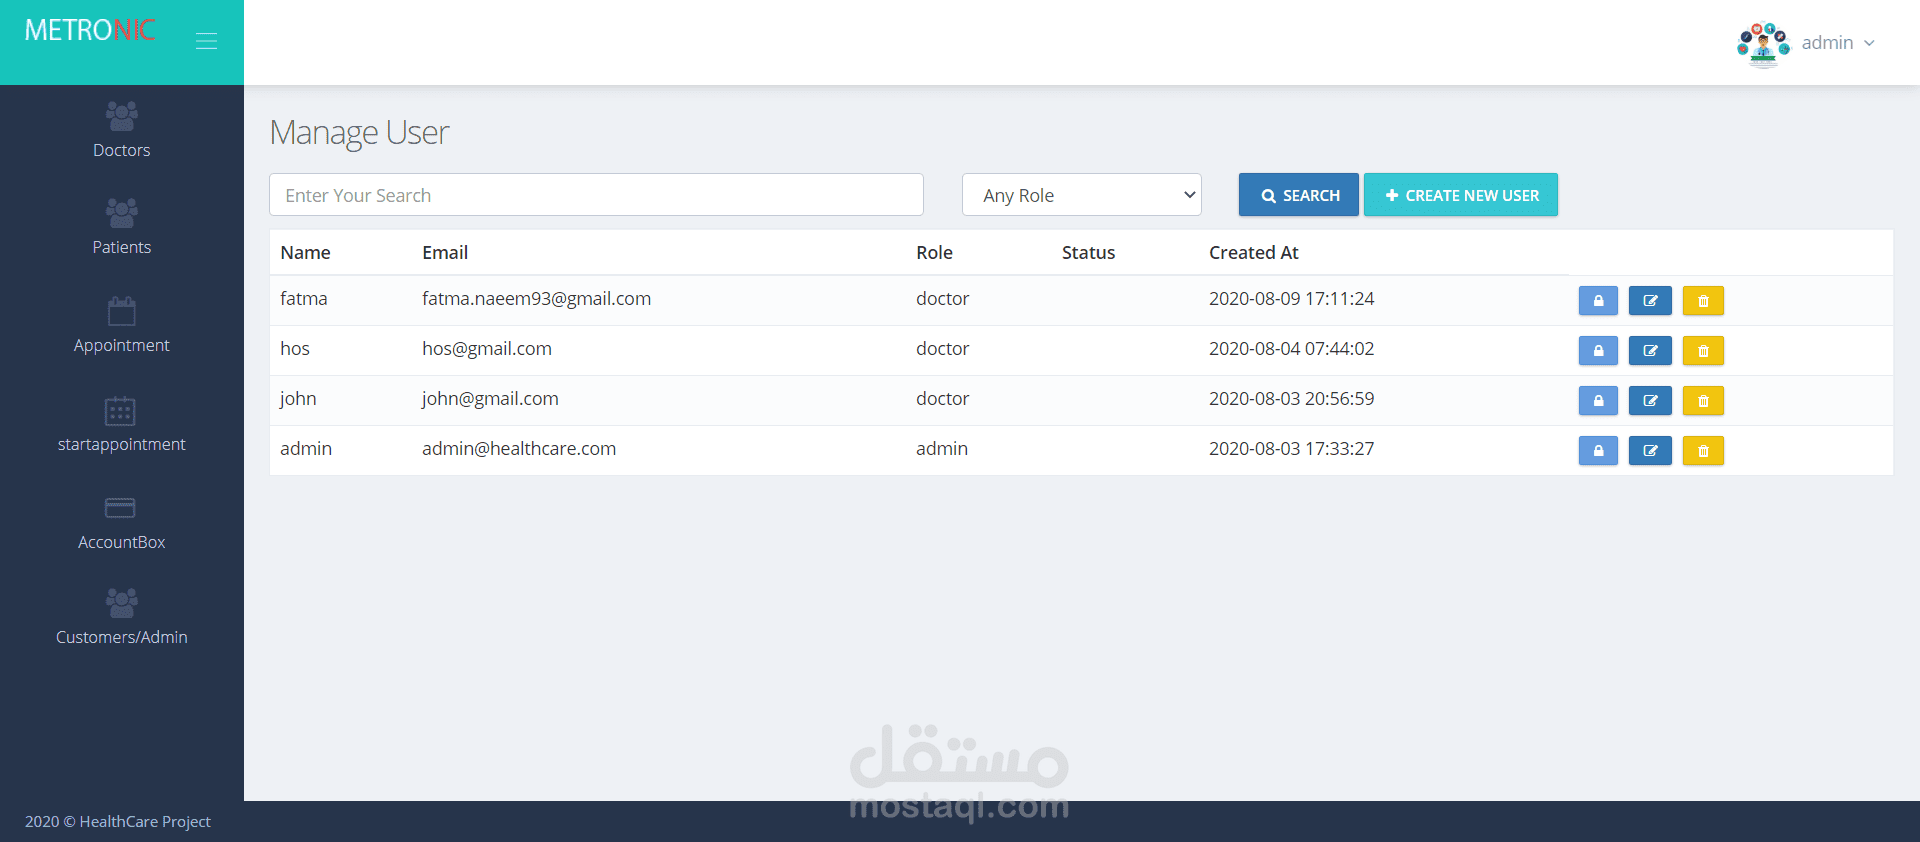Click the trash icon for hos

pos(1703,351)
